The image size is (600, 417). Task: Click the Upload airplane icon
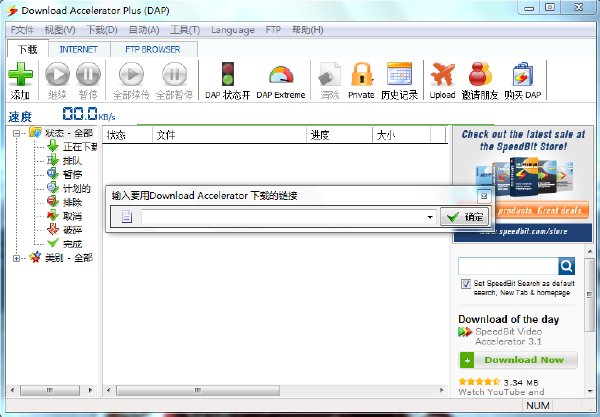click(x=443, y=74)
